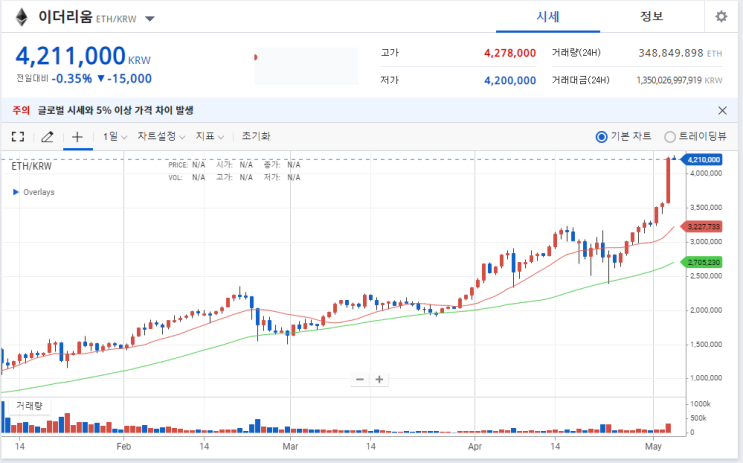743x463 pixels.
Task: Zoom out the chart with minus button
Action: click(x=360, y=379)
